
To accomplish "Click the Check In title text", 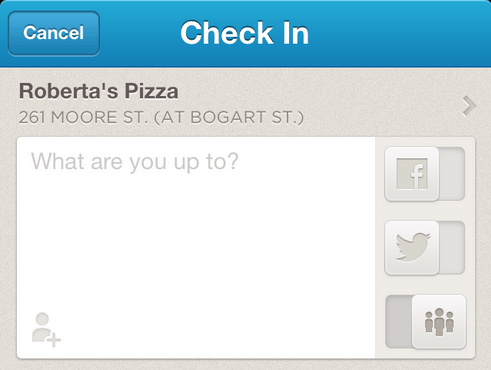I will coord(245,33).
